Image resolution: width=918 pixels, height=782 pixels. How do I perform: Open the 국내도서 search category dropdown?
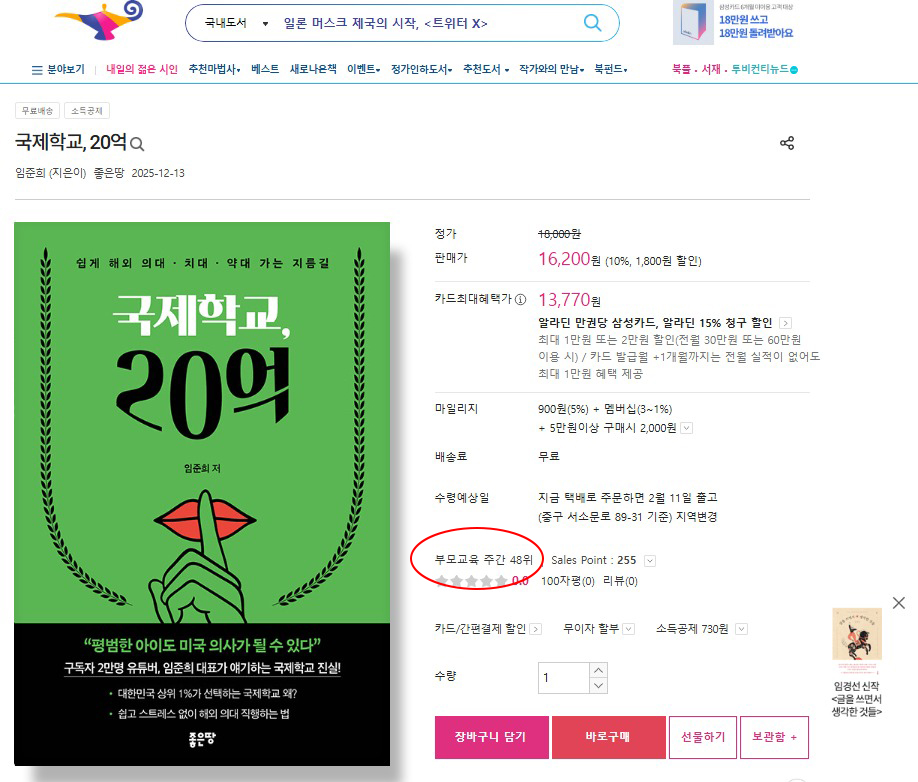(x=237, y=23)
